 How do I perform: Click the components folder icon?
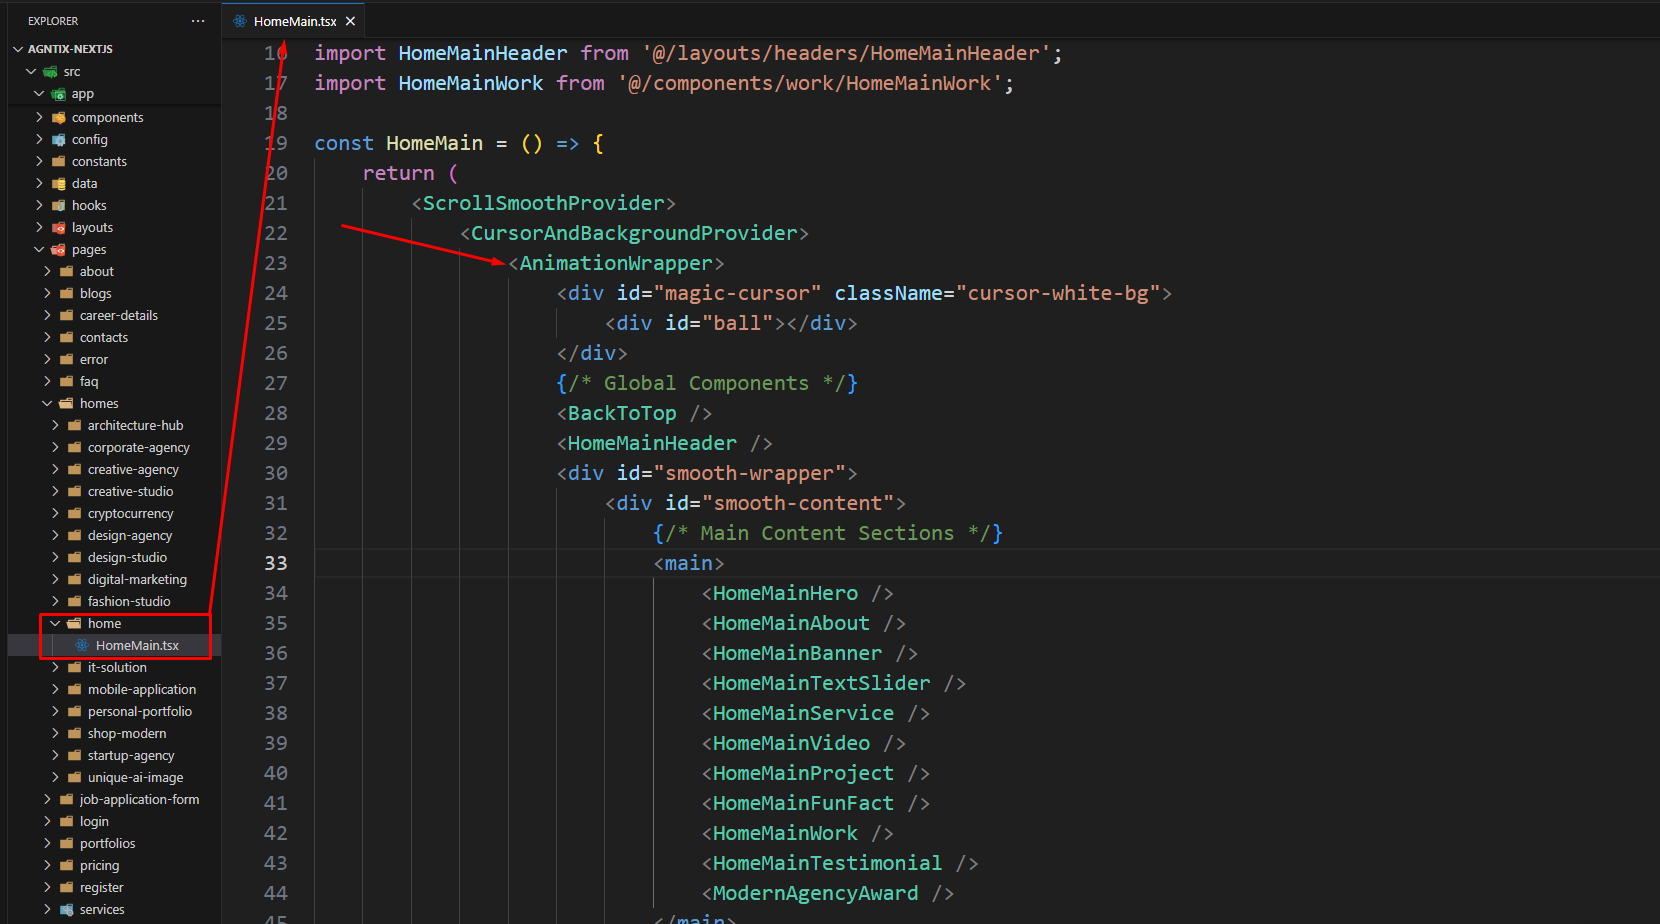59,118
